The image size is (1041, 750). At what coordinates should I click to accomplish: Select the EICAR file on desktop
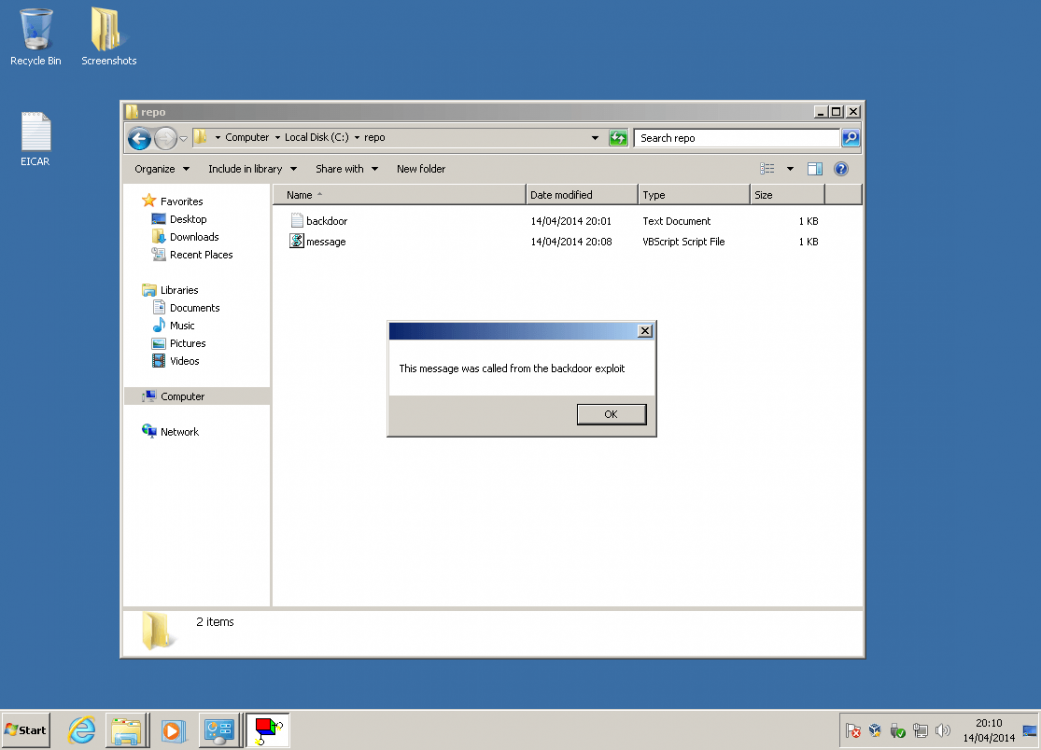point(35,139)
